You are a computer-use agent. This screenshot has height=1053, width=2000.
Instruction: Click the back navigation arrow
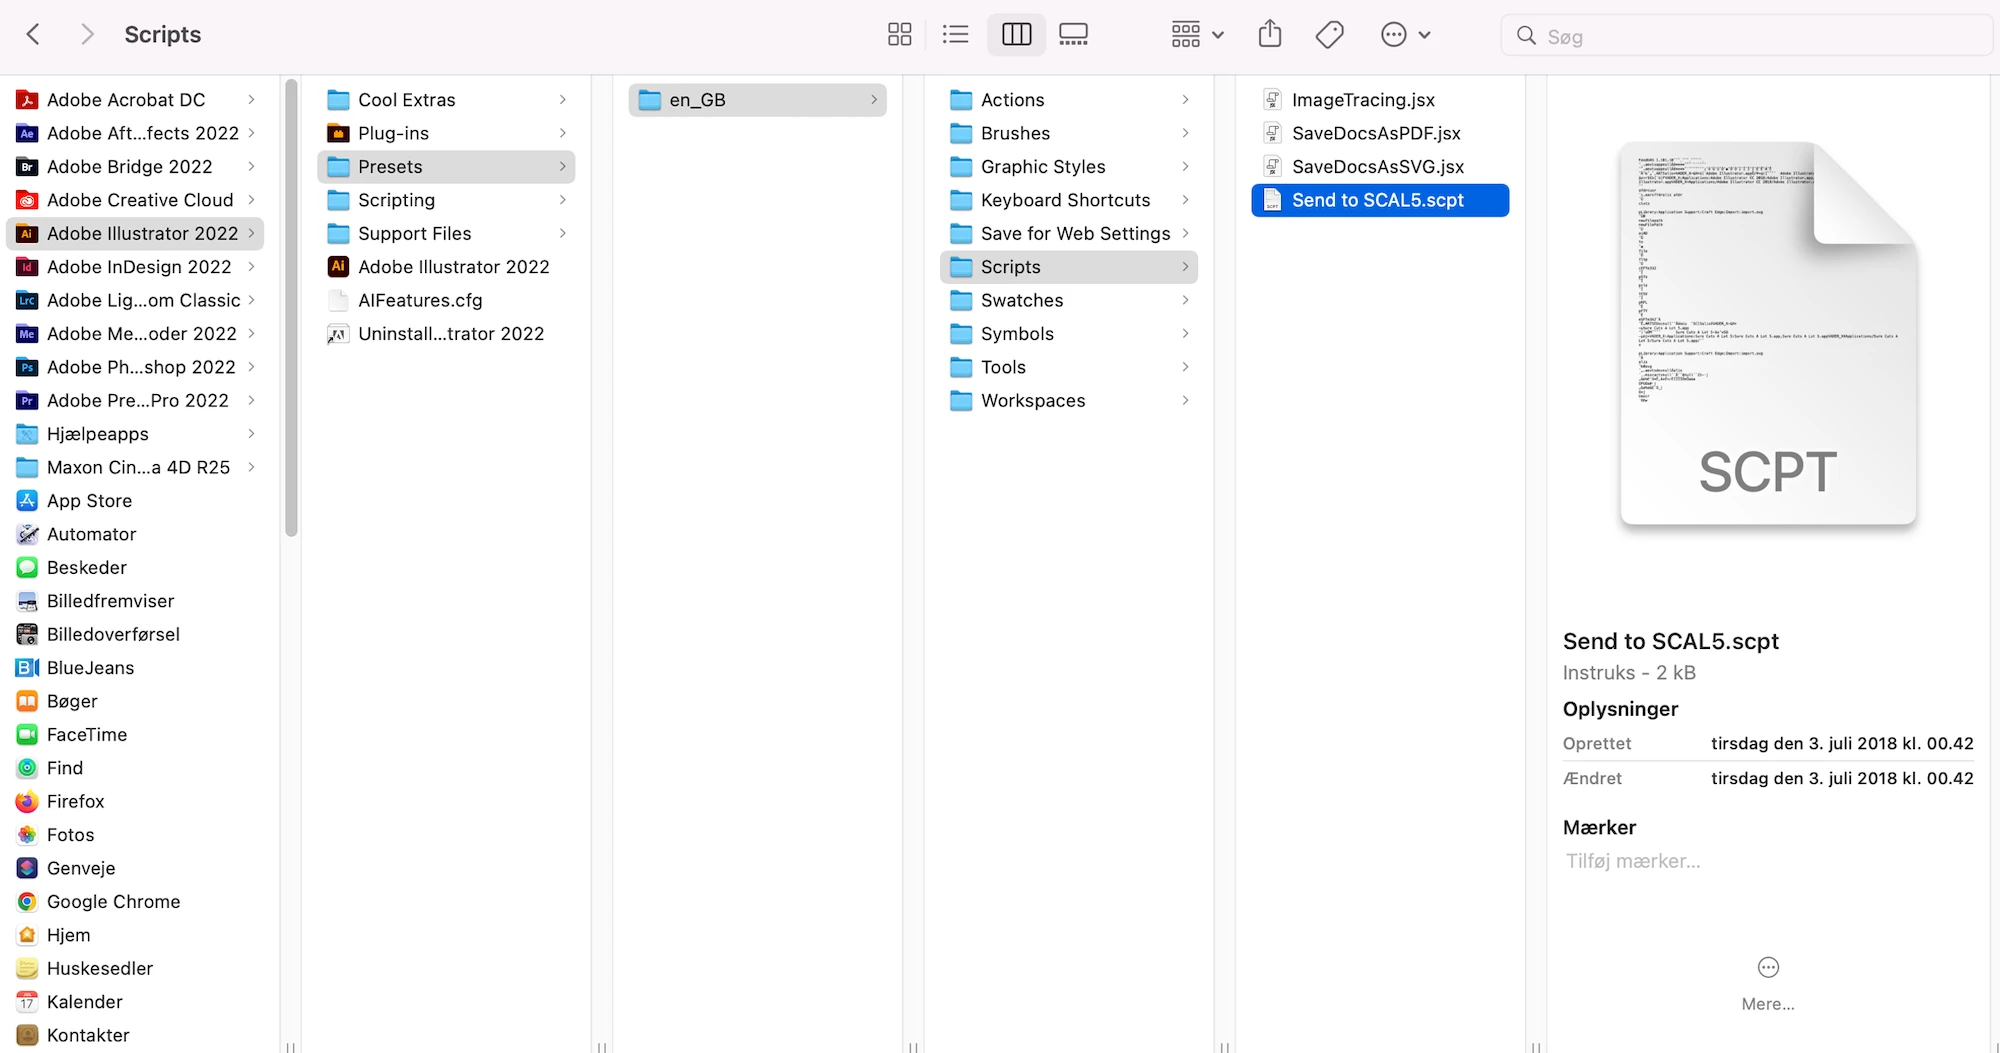pyautogui.click(x=33, y=35)
